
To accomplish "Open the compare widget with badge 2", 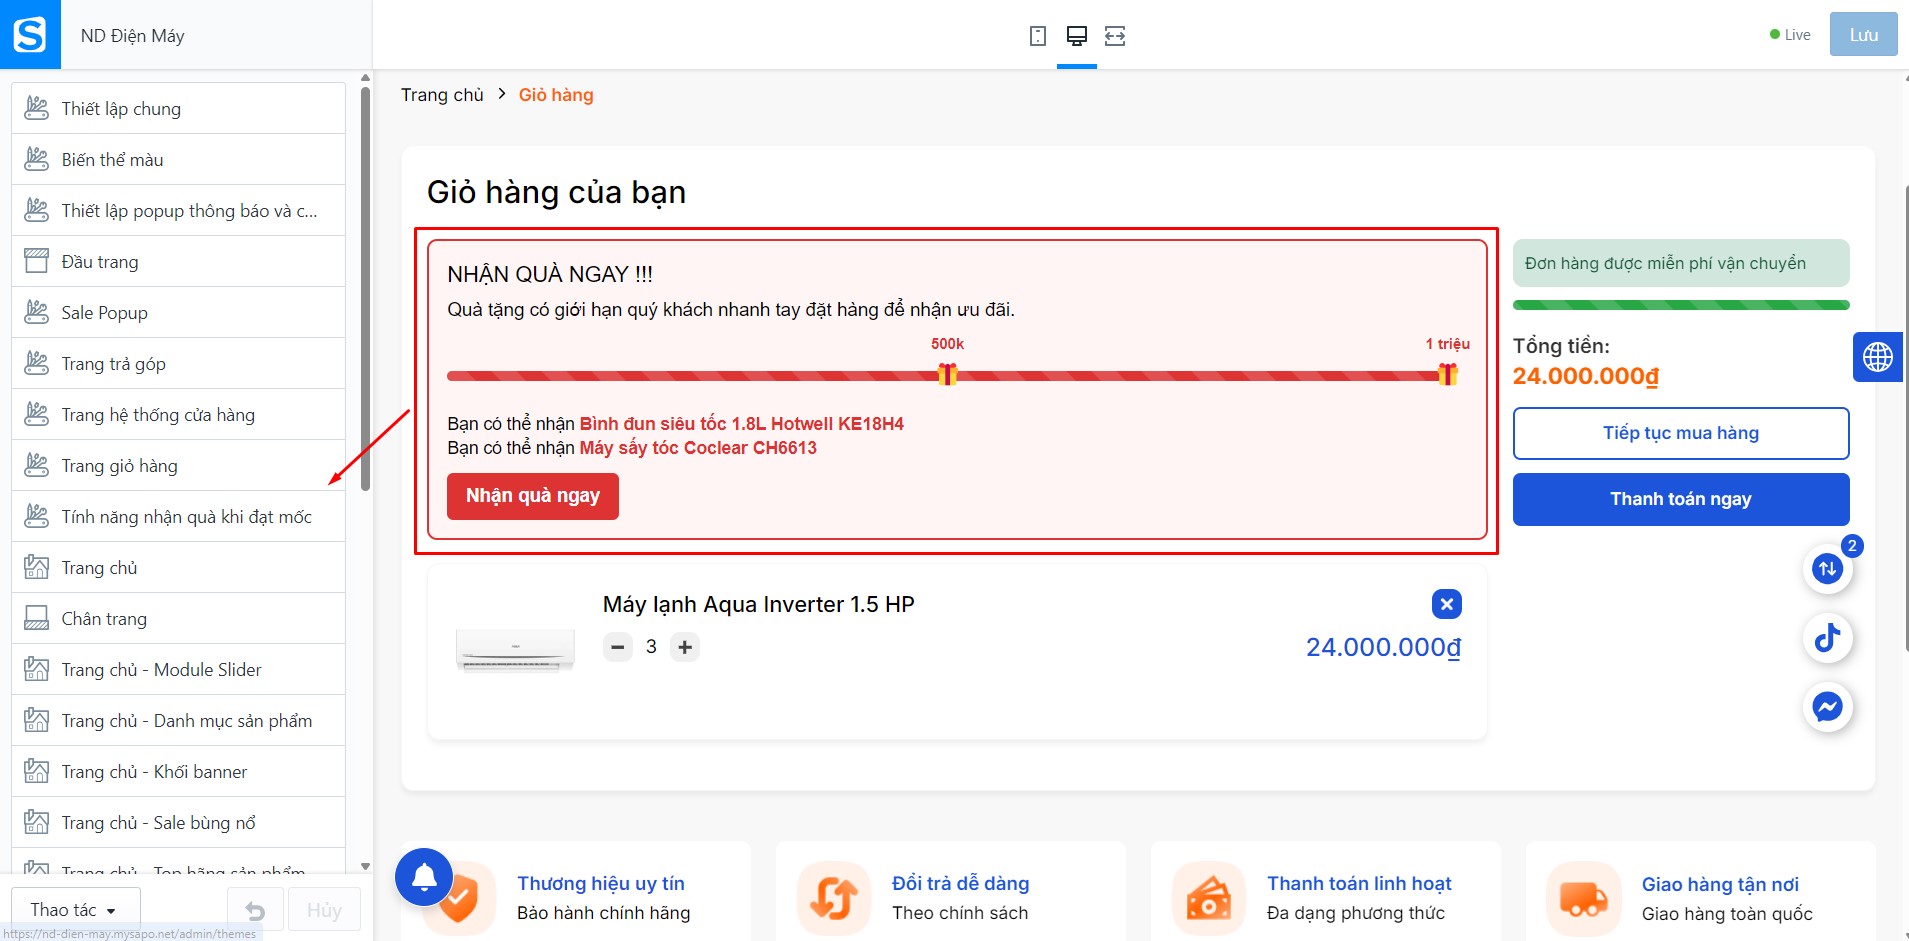I will tap(1828, 569).
